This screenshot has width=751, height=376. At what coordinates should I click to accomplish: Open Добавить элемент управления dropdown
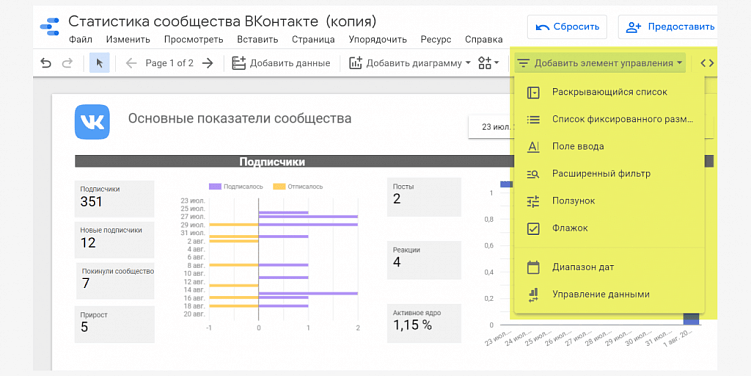(x=601, y=63)
